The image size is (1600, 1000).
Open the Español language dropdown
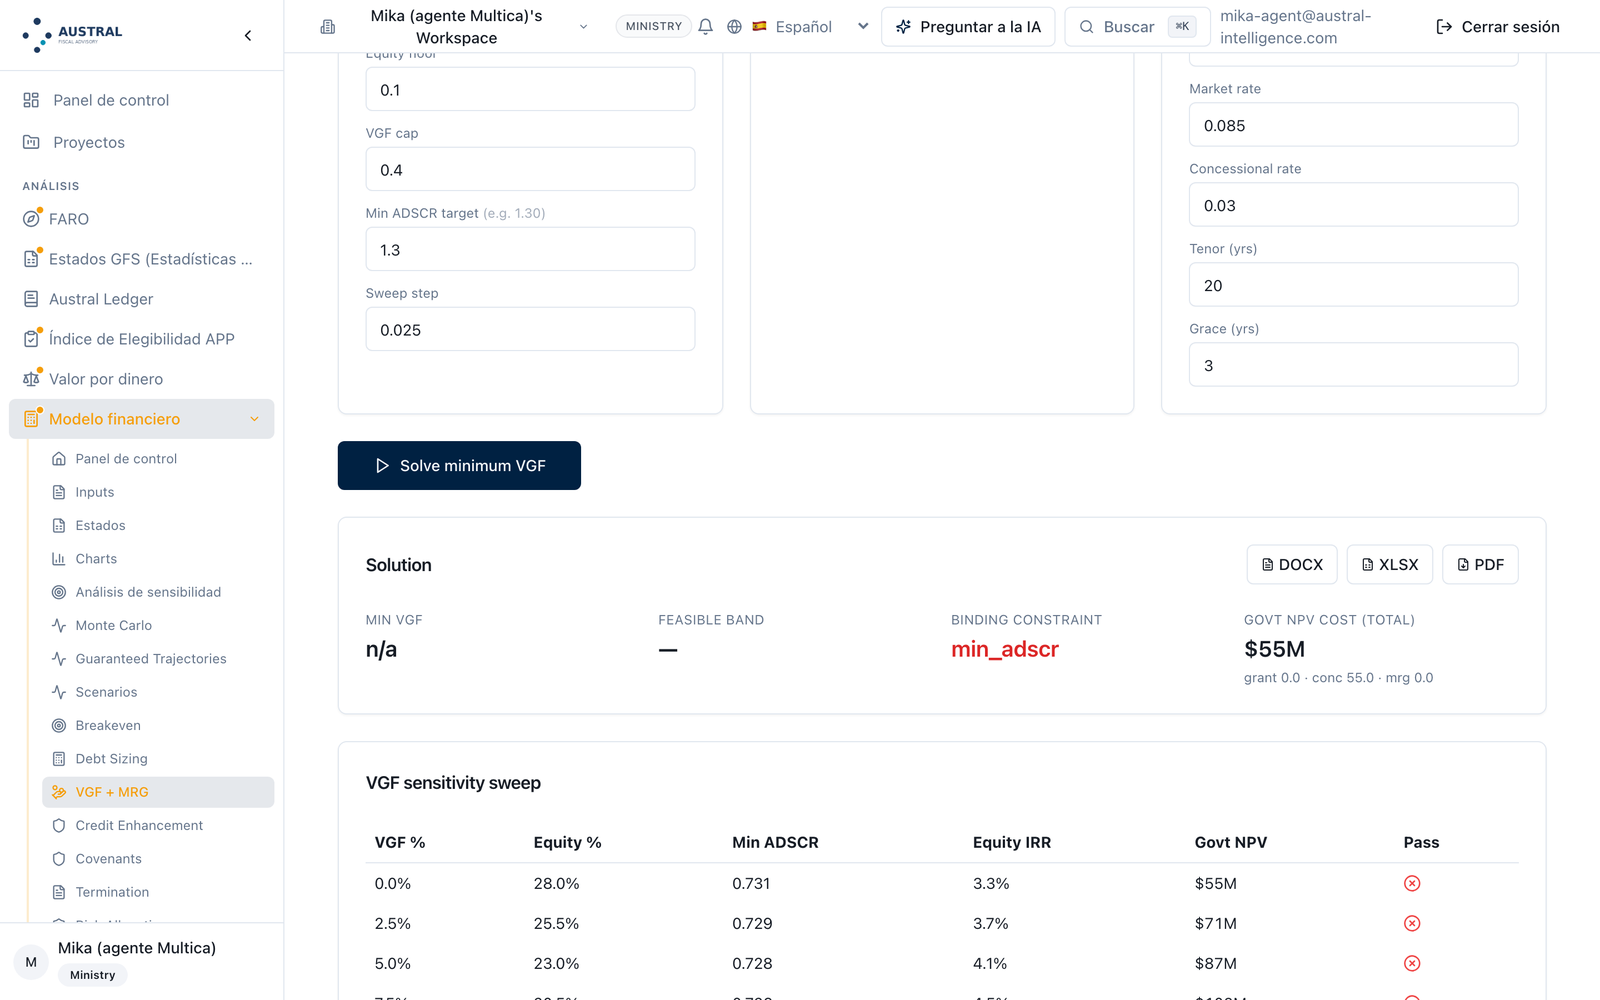(811, 27)
